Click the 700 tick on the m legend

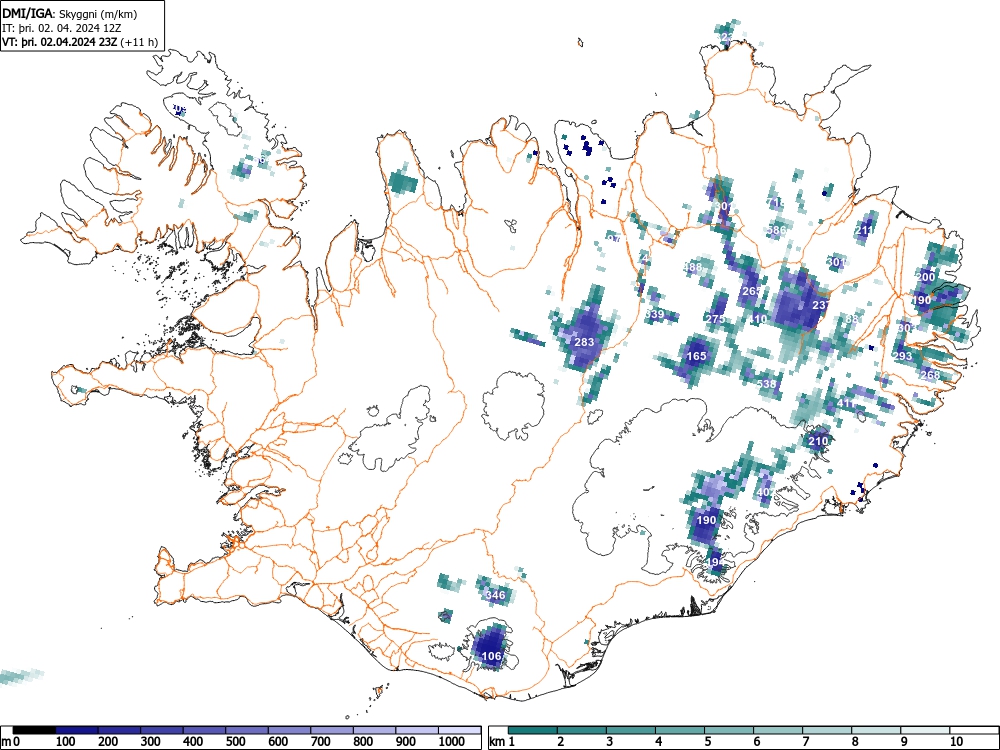[x=321, y=742]
